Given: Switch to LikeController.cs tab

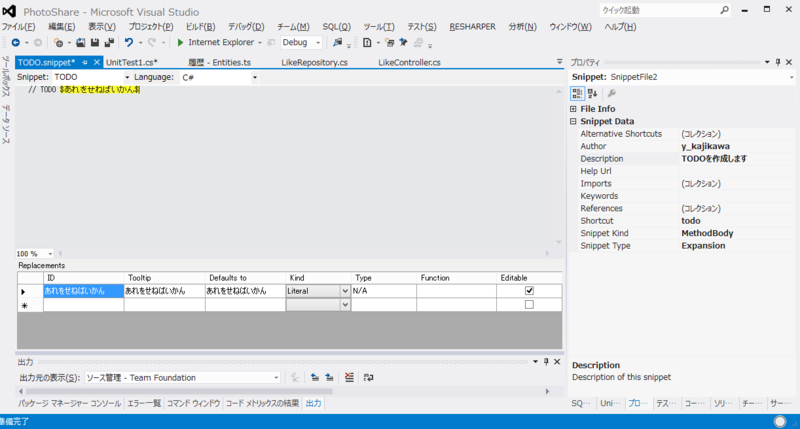Looking at the screenshot, I should [409, 62].
